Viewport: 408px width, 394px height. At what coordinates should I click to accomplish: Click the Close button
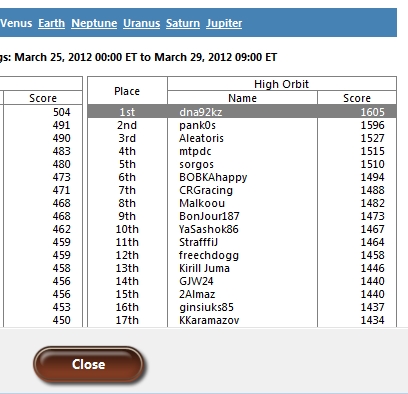(88, 364)
